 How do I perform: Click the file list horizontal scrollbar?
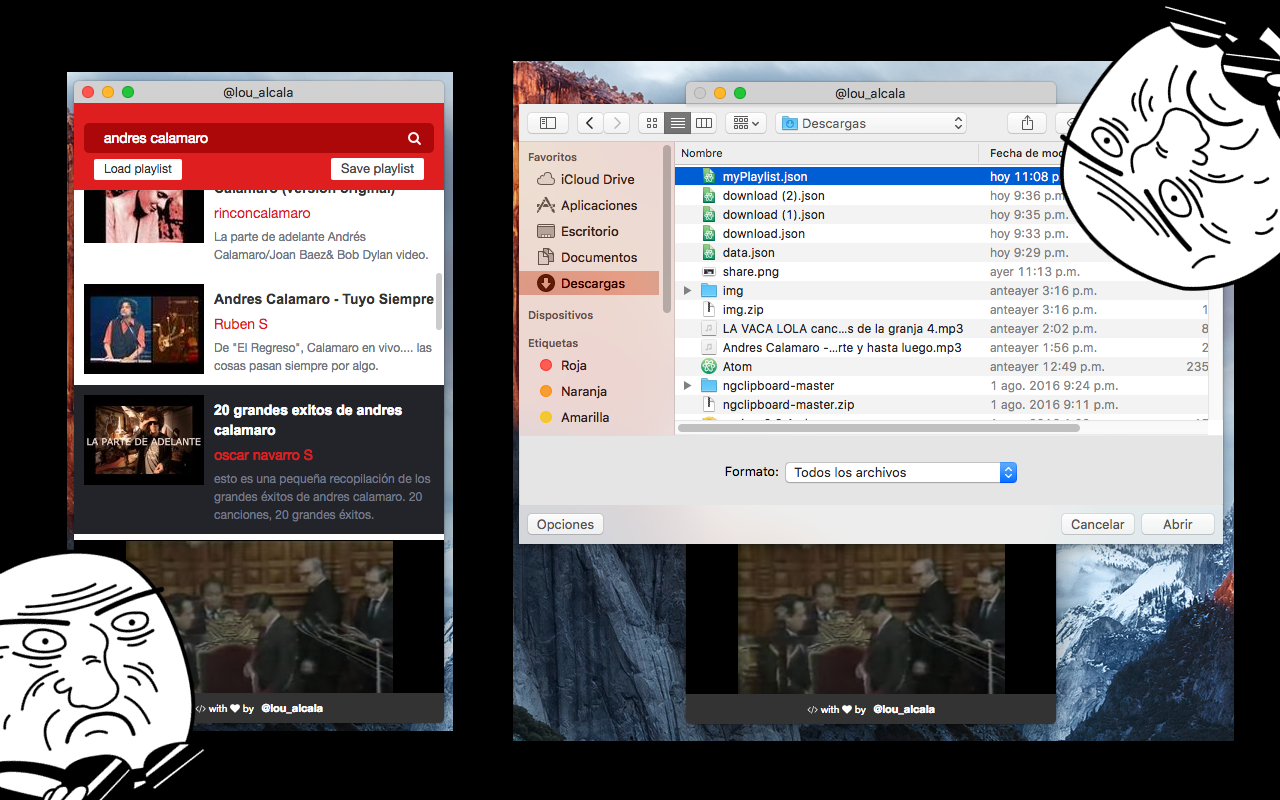point(879,427)
